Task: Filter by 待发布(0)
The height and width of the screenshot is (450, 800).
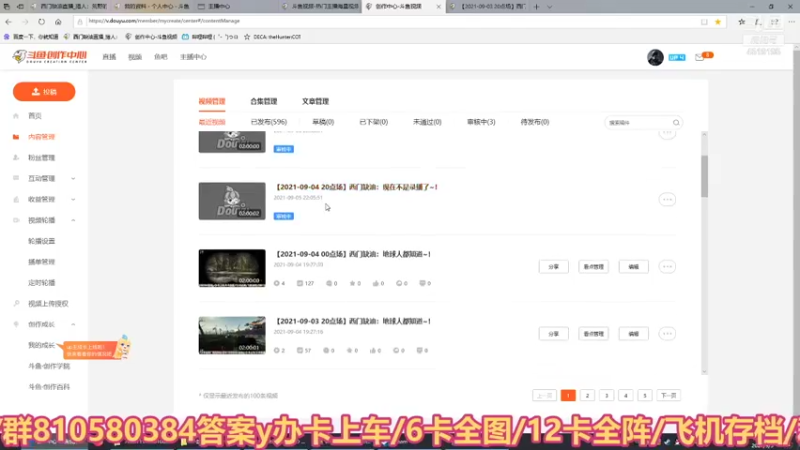Action: 535,122
